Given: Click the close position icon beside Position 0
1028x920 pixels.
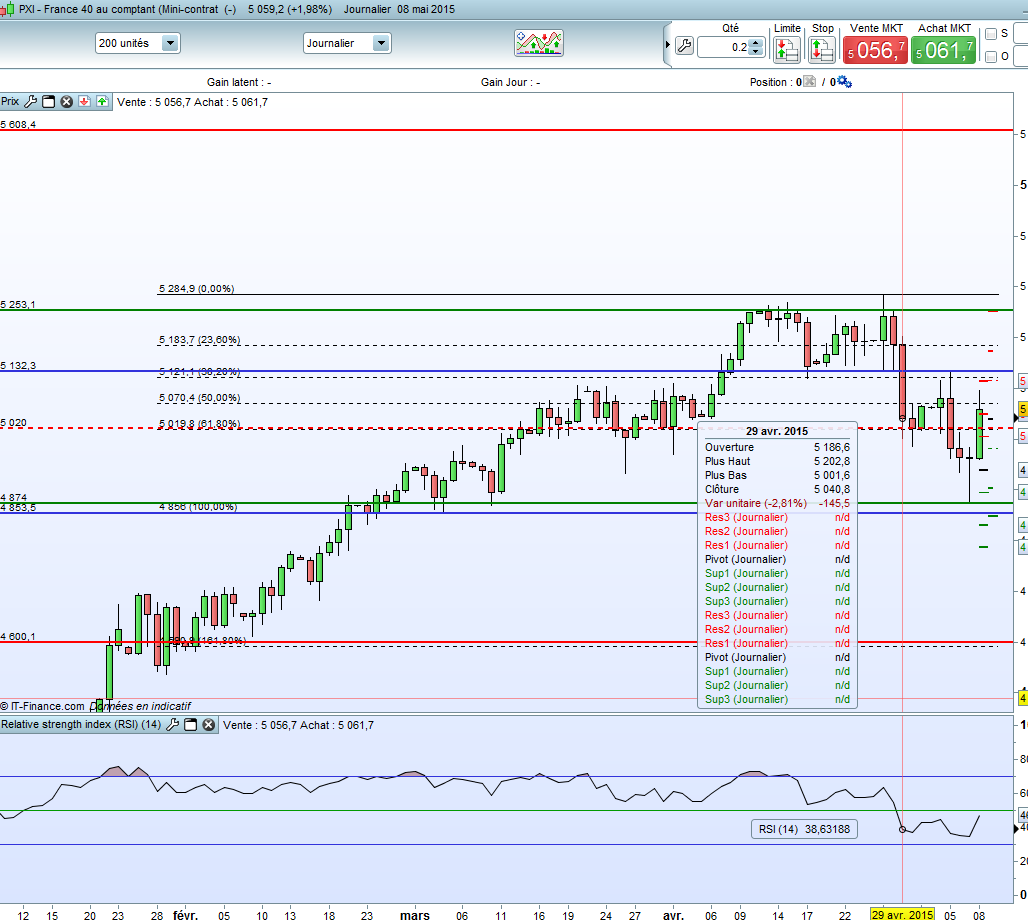Looking at the screenshot, I should [810, 82].
